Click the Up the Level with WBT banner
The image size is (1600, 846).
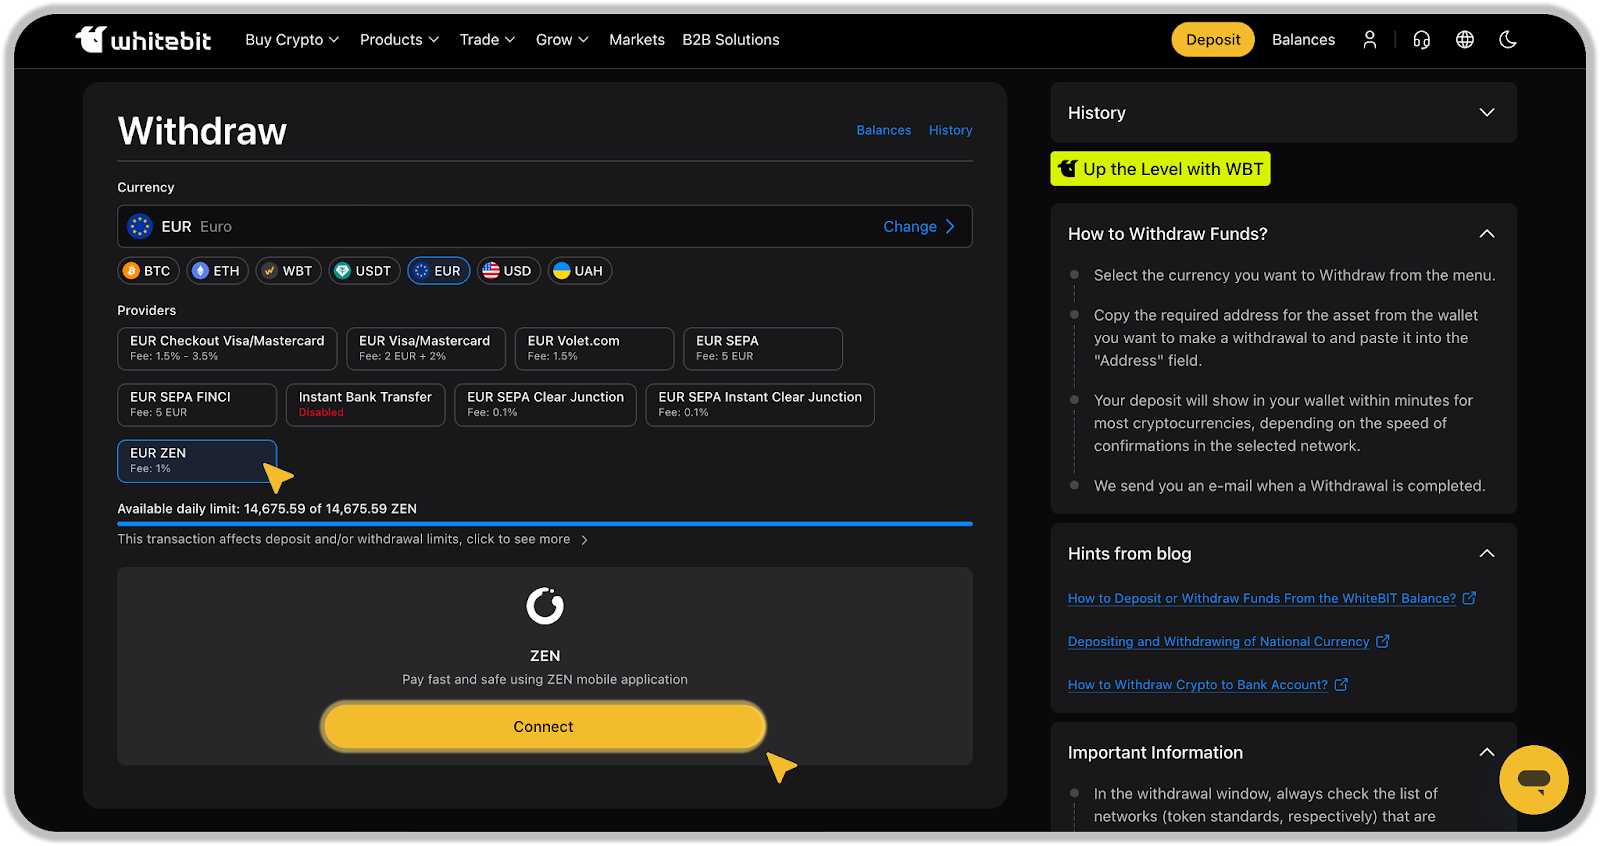(1160, 169)
